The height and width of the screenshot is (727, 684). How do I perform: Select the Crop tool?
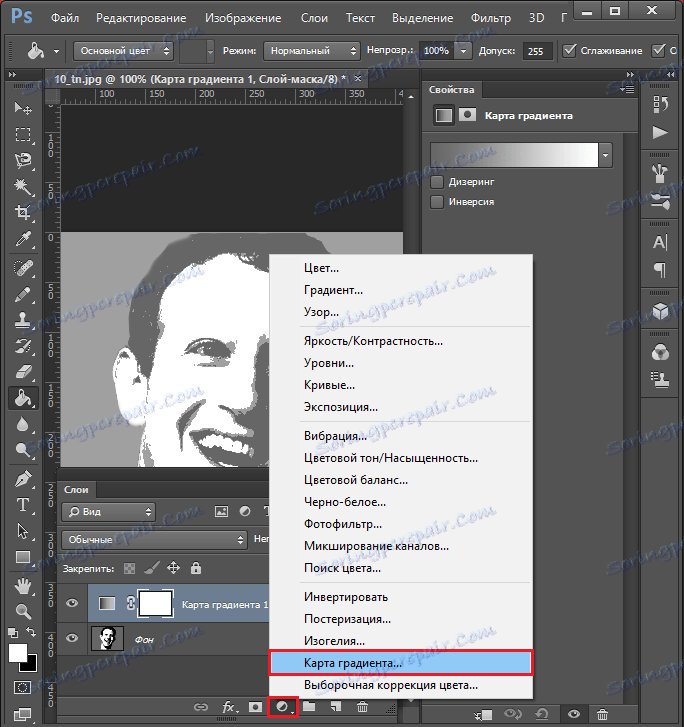click(22, 212)
